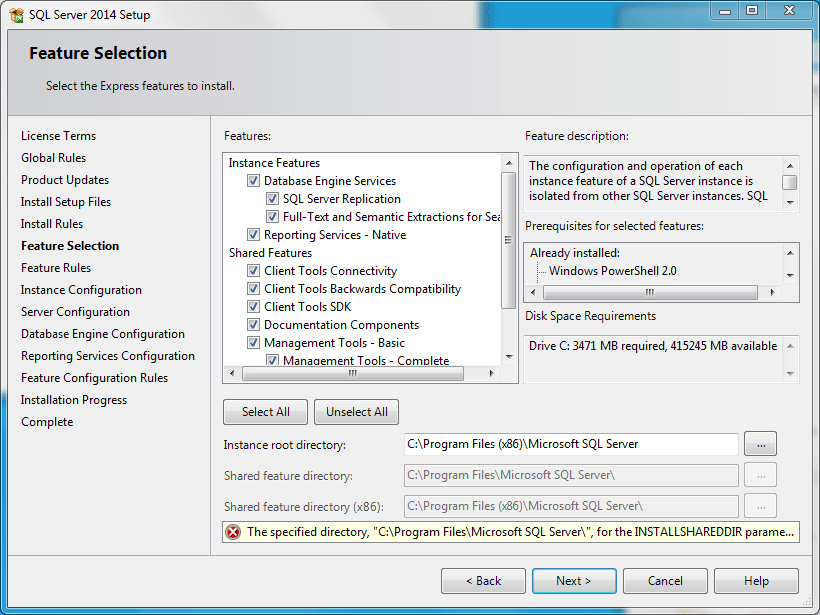Uncheck the Database Engine Services feature
Viewport: 820px width, 615px height.
(253, 181)
